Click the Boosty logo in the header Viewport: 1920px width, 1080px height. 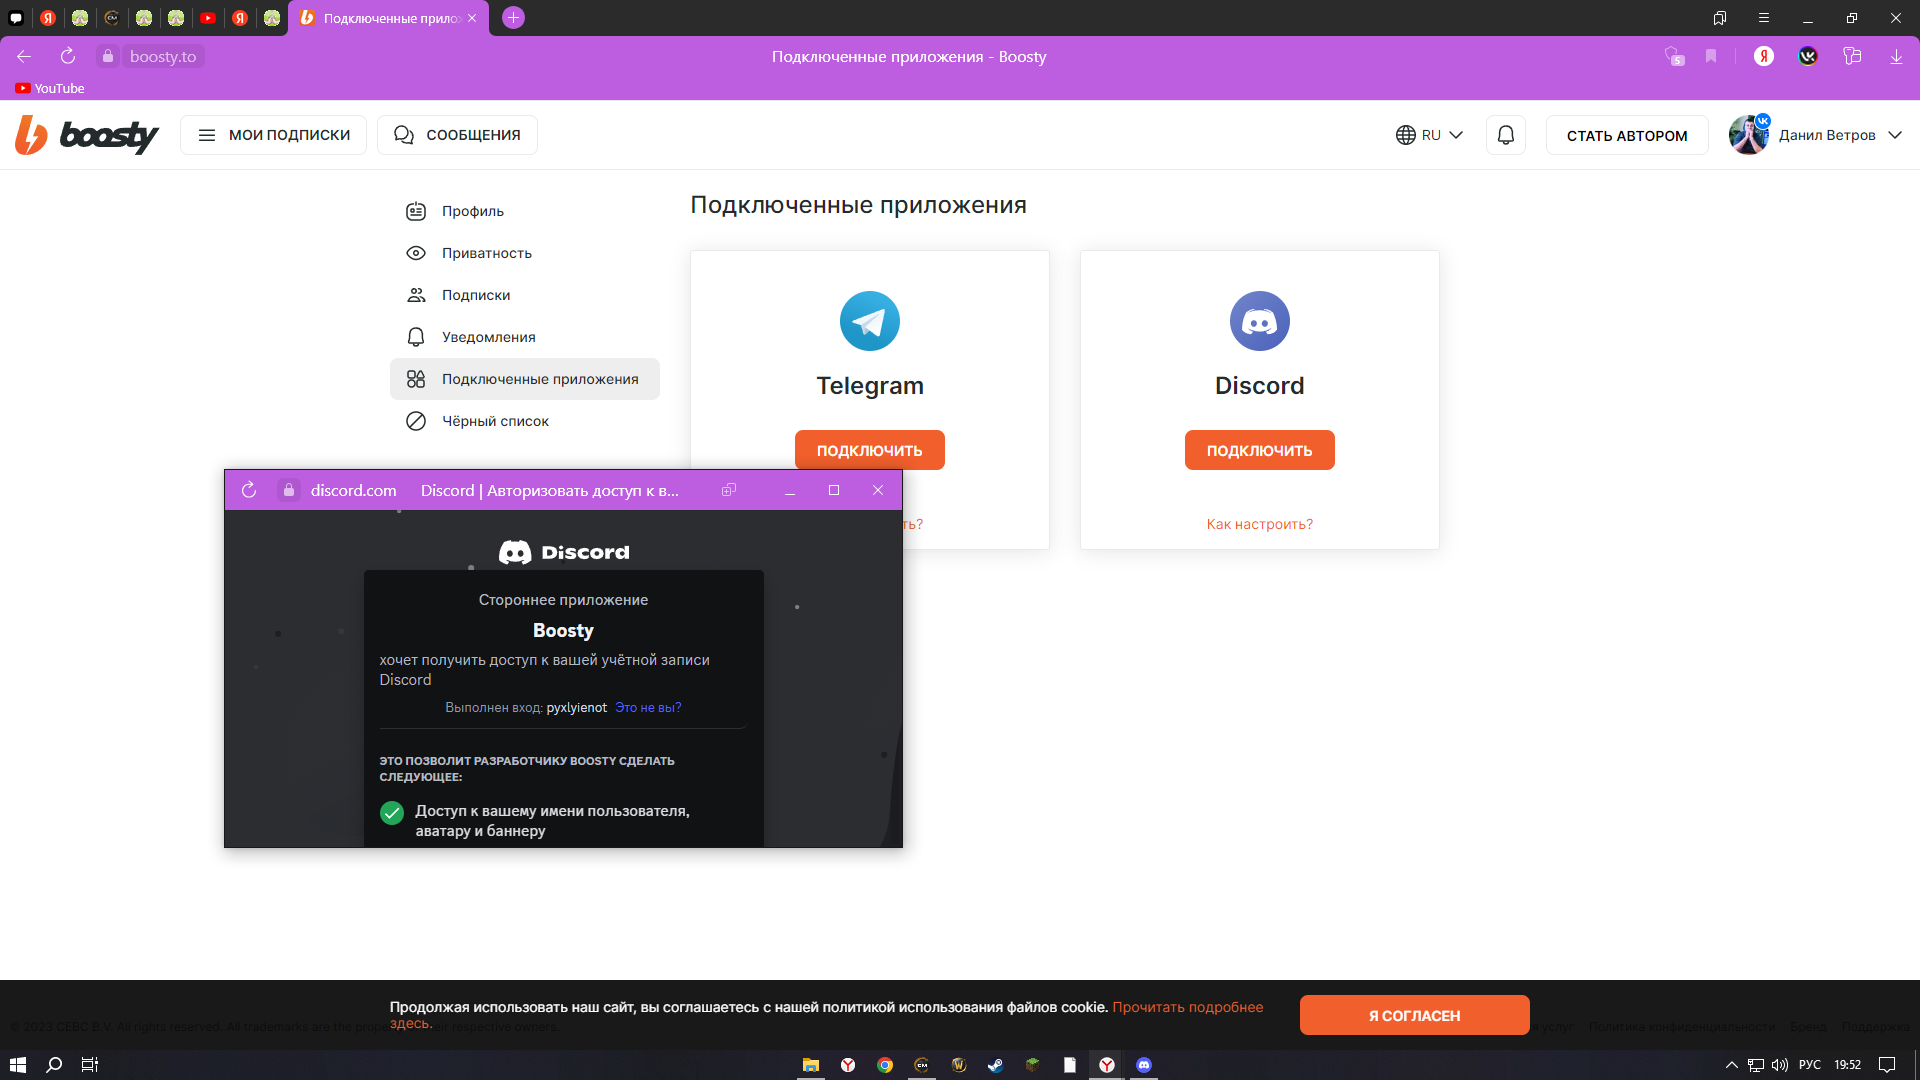(87, 135)
